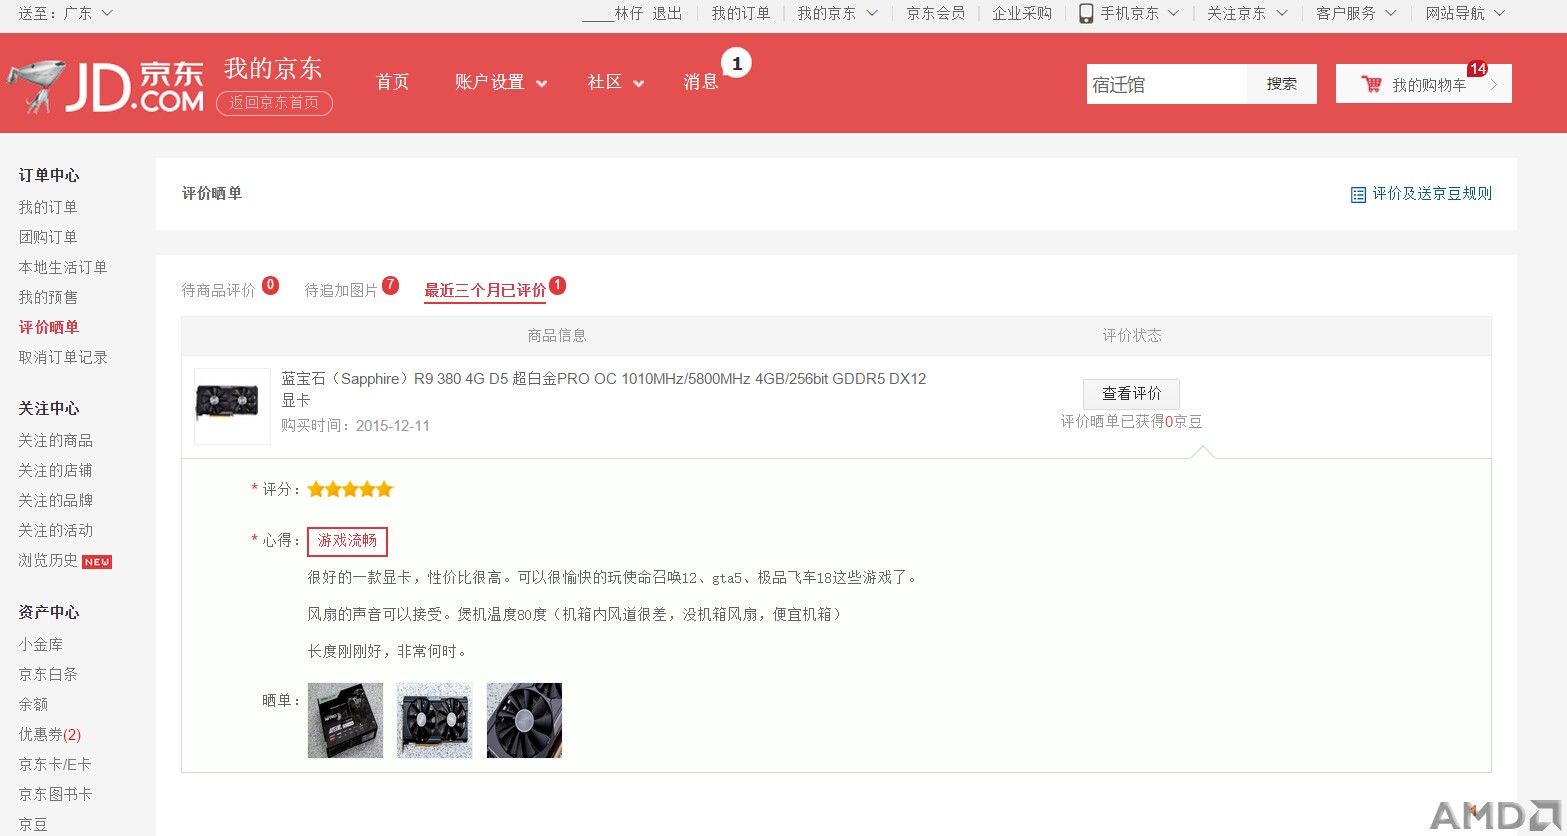Image resolution: width=1567 pixels, height=836 pixels.
Task: Open 浏览历史 in the sidebar
Action: [48, 560]
